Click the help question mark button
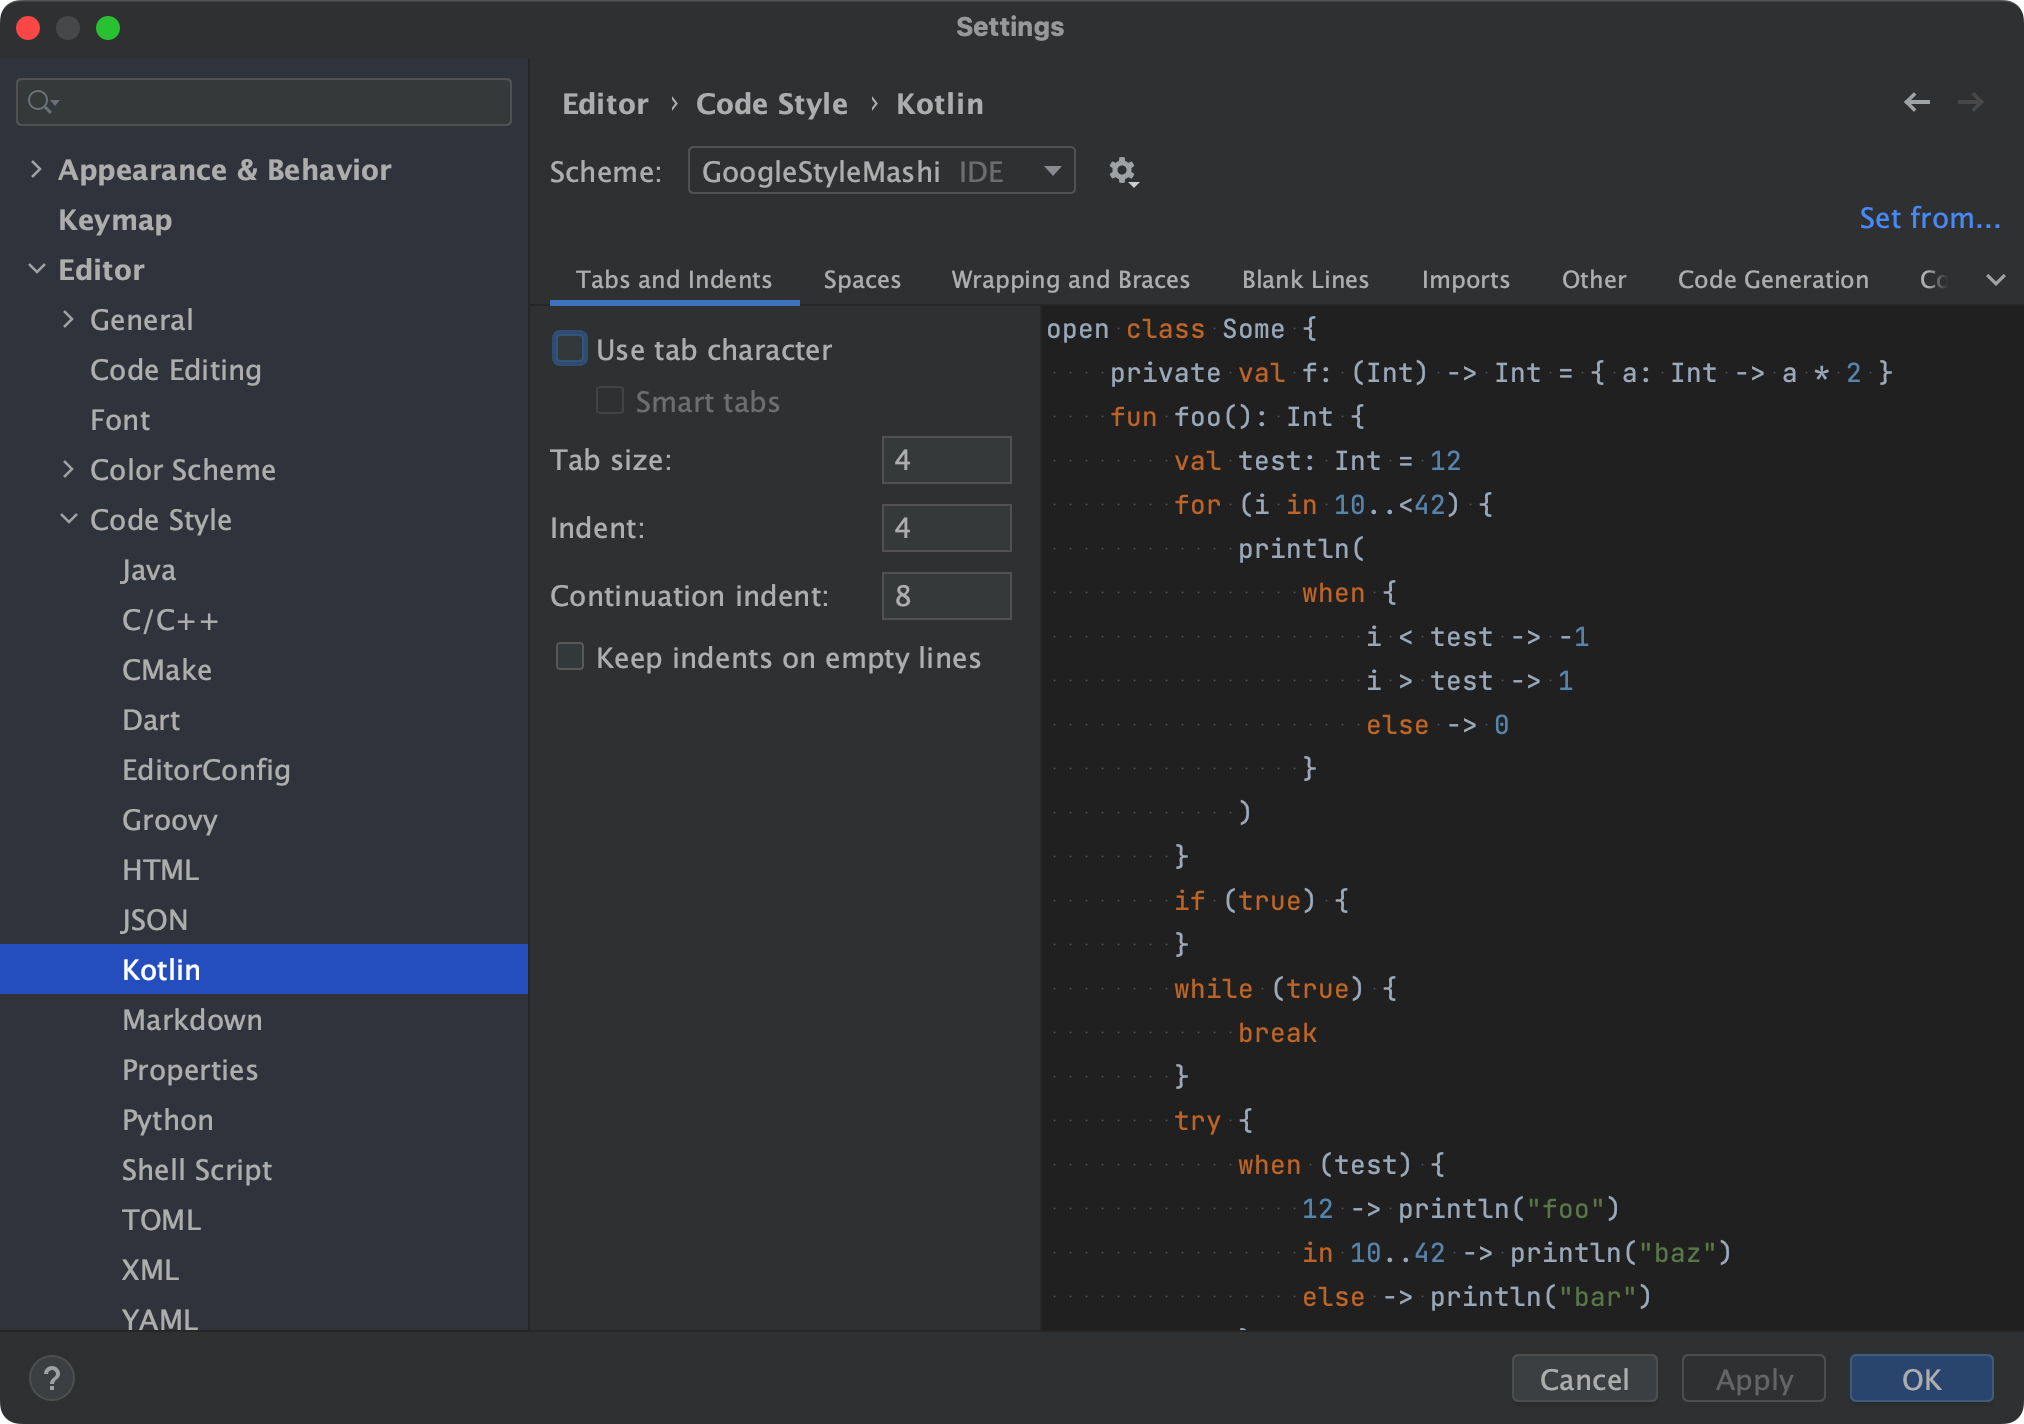The width and height of the screenshot is (2024, 1424). pos(52,1378)
